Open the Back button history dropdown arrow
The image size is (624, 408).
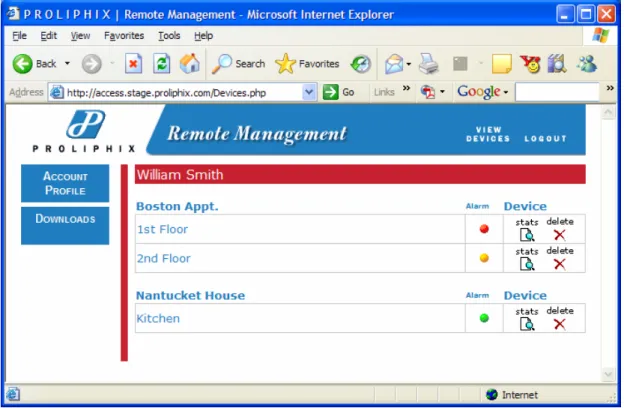click(67, 64)
